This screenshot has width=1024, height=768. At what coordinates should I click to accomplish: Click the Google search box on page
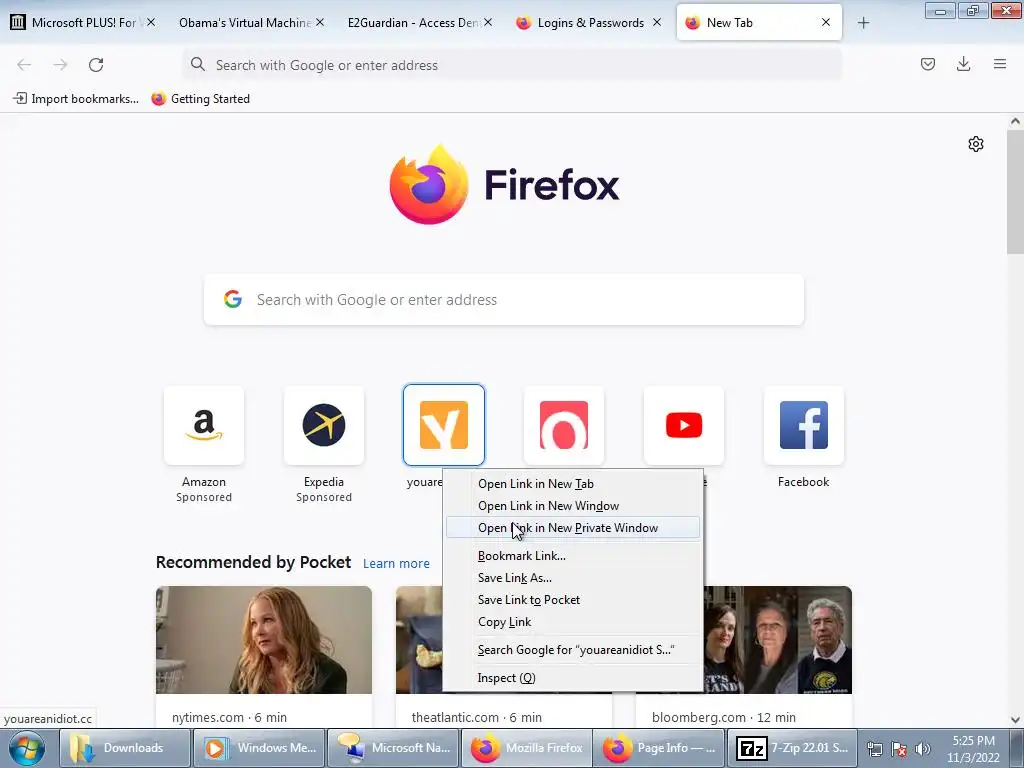click(x=504, y=300)
